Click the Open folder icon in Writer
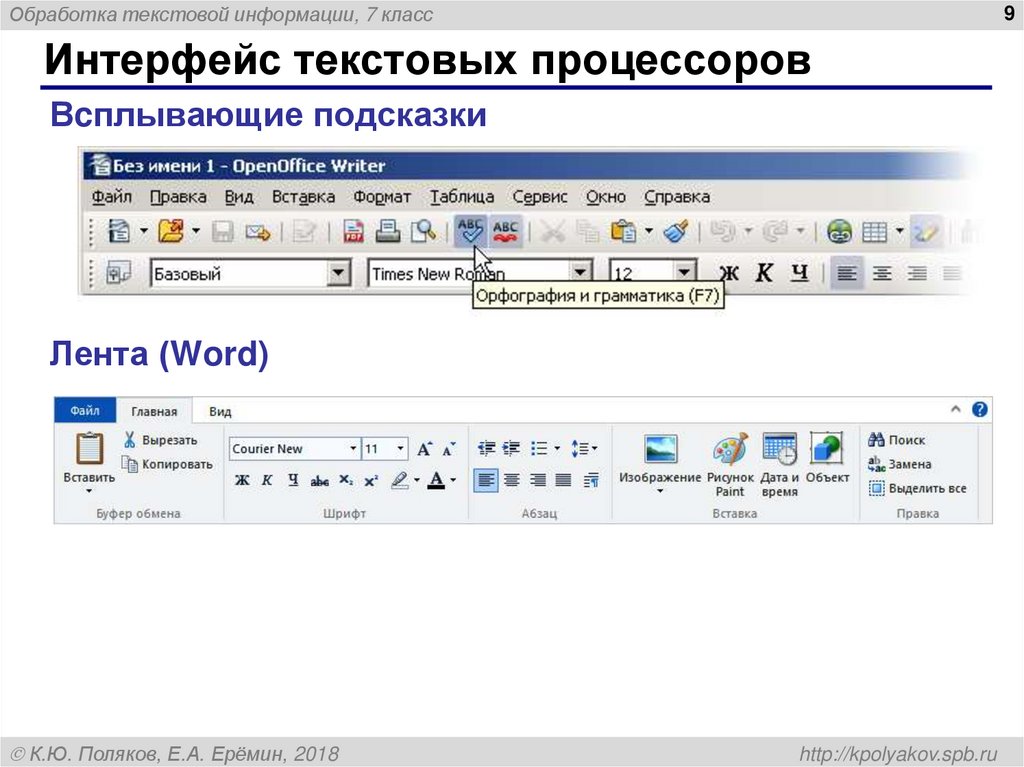 tap(171, 231)
